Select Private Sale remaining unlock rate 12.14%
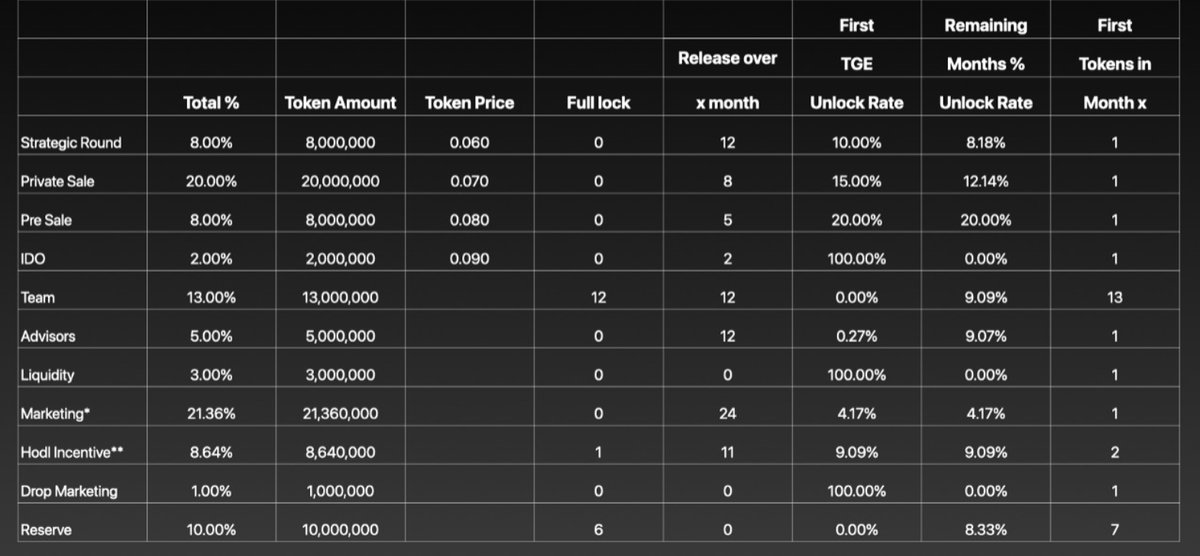This screenshot has width=1200, height=556. (985, 182)
